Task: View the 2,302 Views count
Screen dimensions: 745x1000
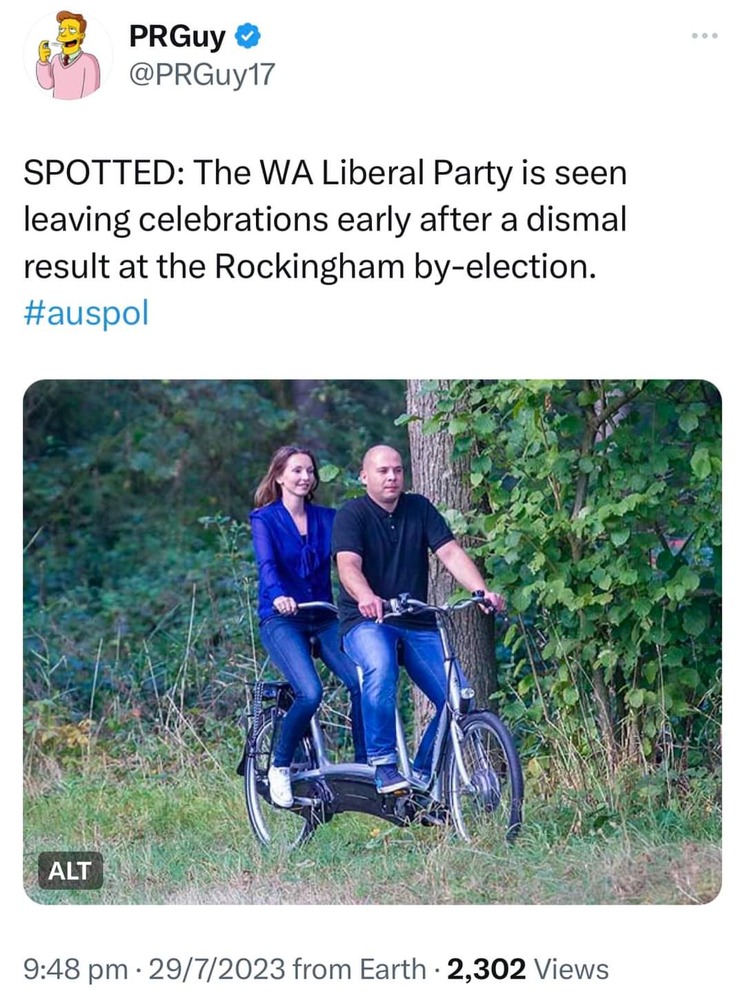Action: [528, 968]
